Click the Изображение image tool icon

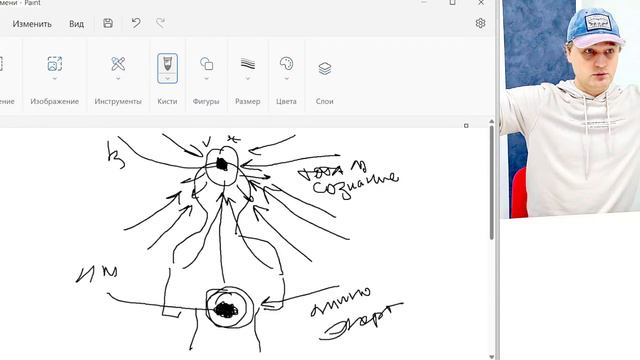click(55, 64)
